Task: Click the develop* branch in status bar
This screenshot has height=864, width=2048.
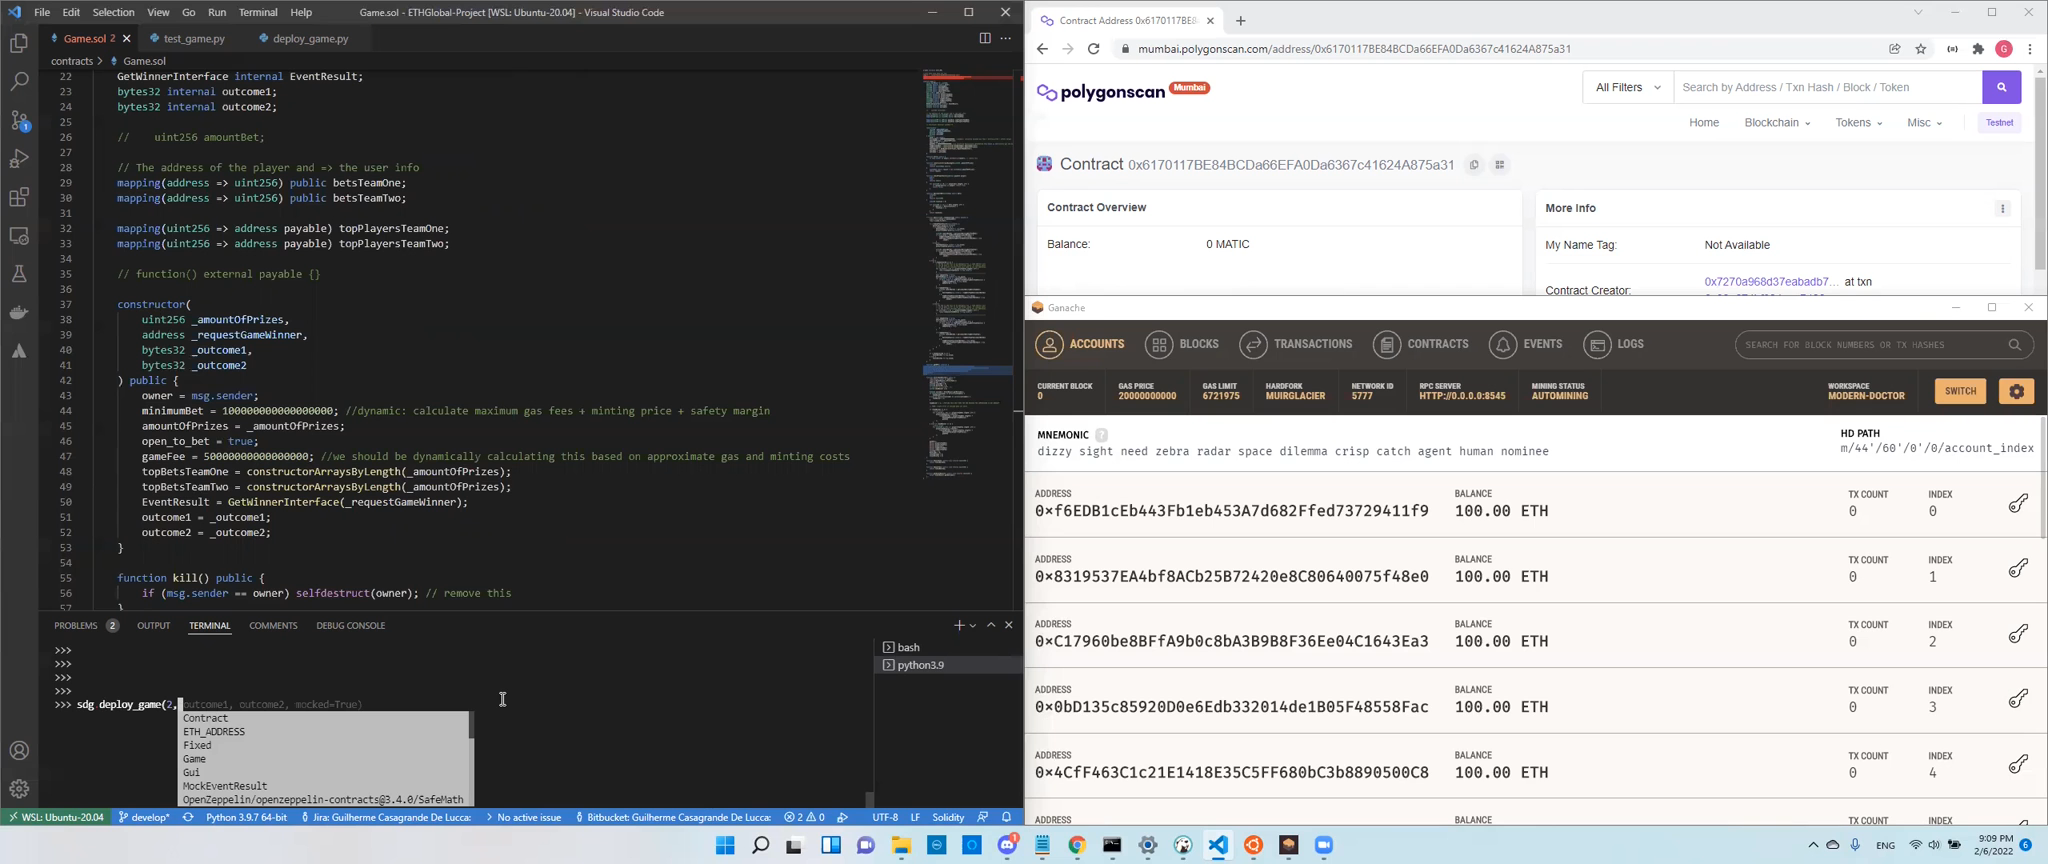Action: (x=144, y=817)
